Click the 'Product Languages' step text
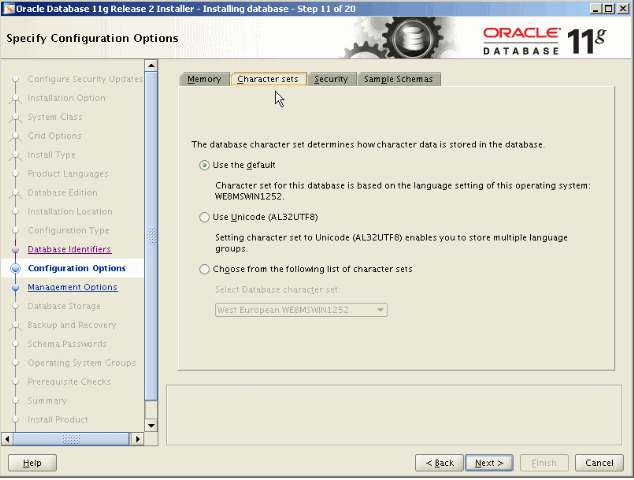 68,174
